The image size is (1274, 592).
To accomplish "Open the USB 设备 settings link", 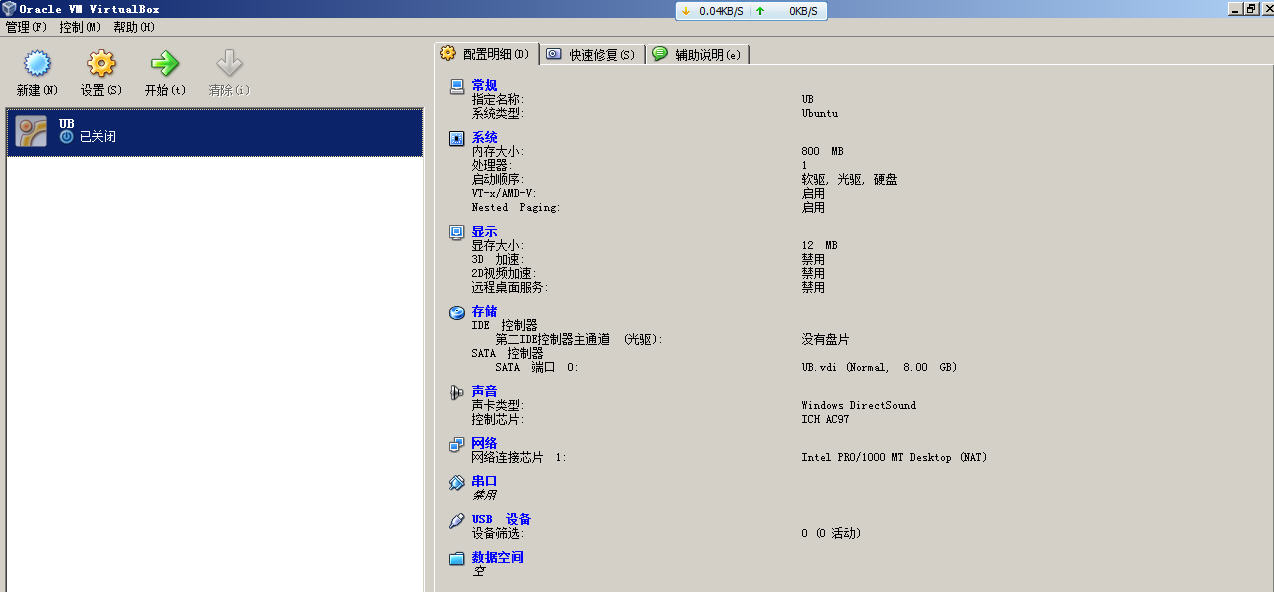I will [501, 520].
